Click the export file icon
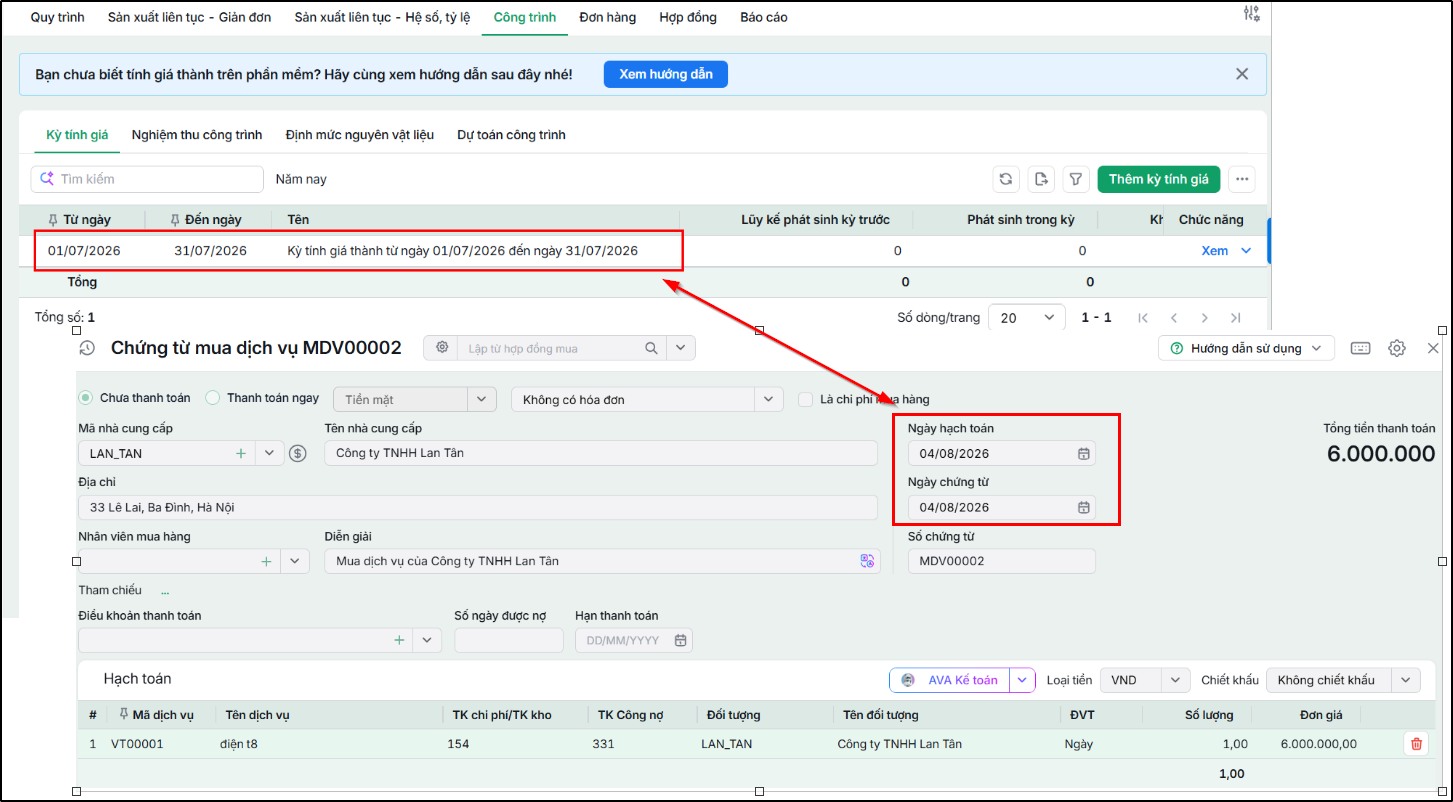Viewport: 1453px width, 802px height. (x=1041, y=179)
